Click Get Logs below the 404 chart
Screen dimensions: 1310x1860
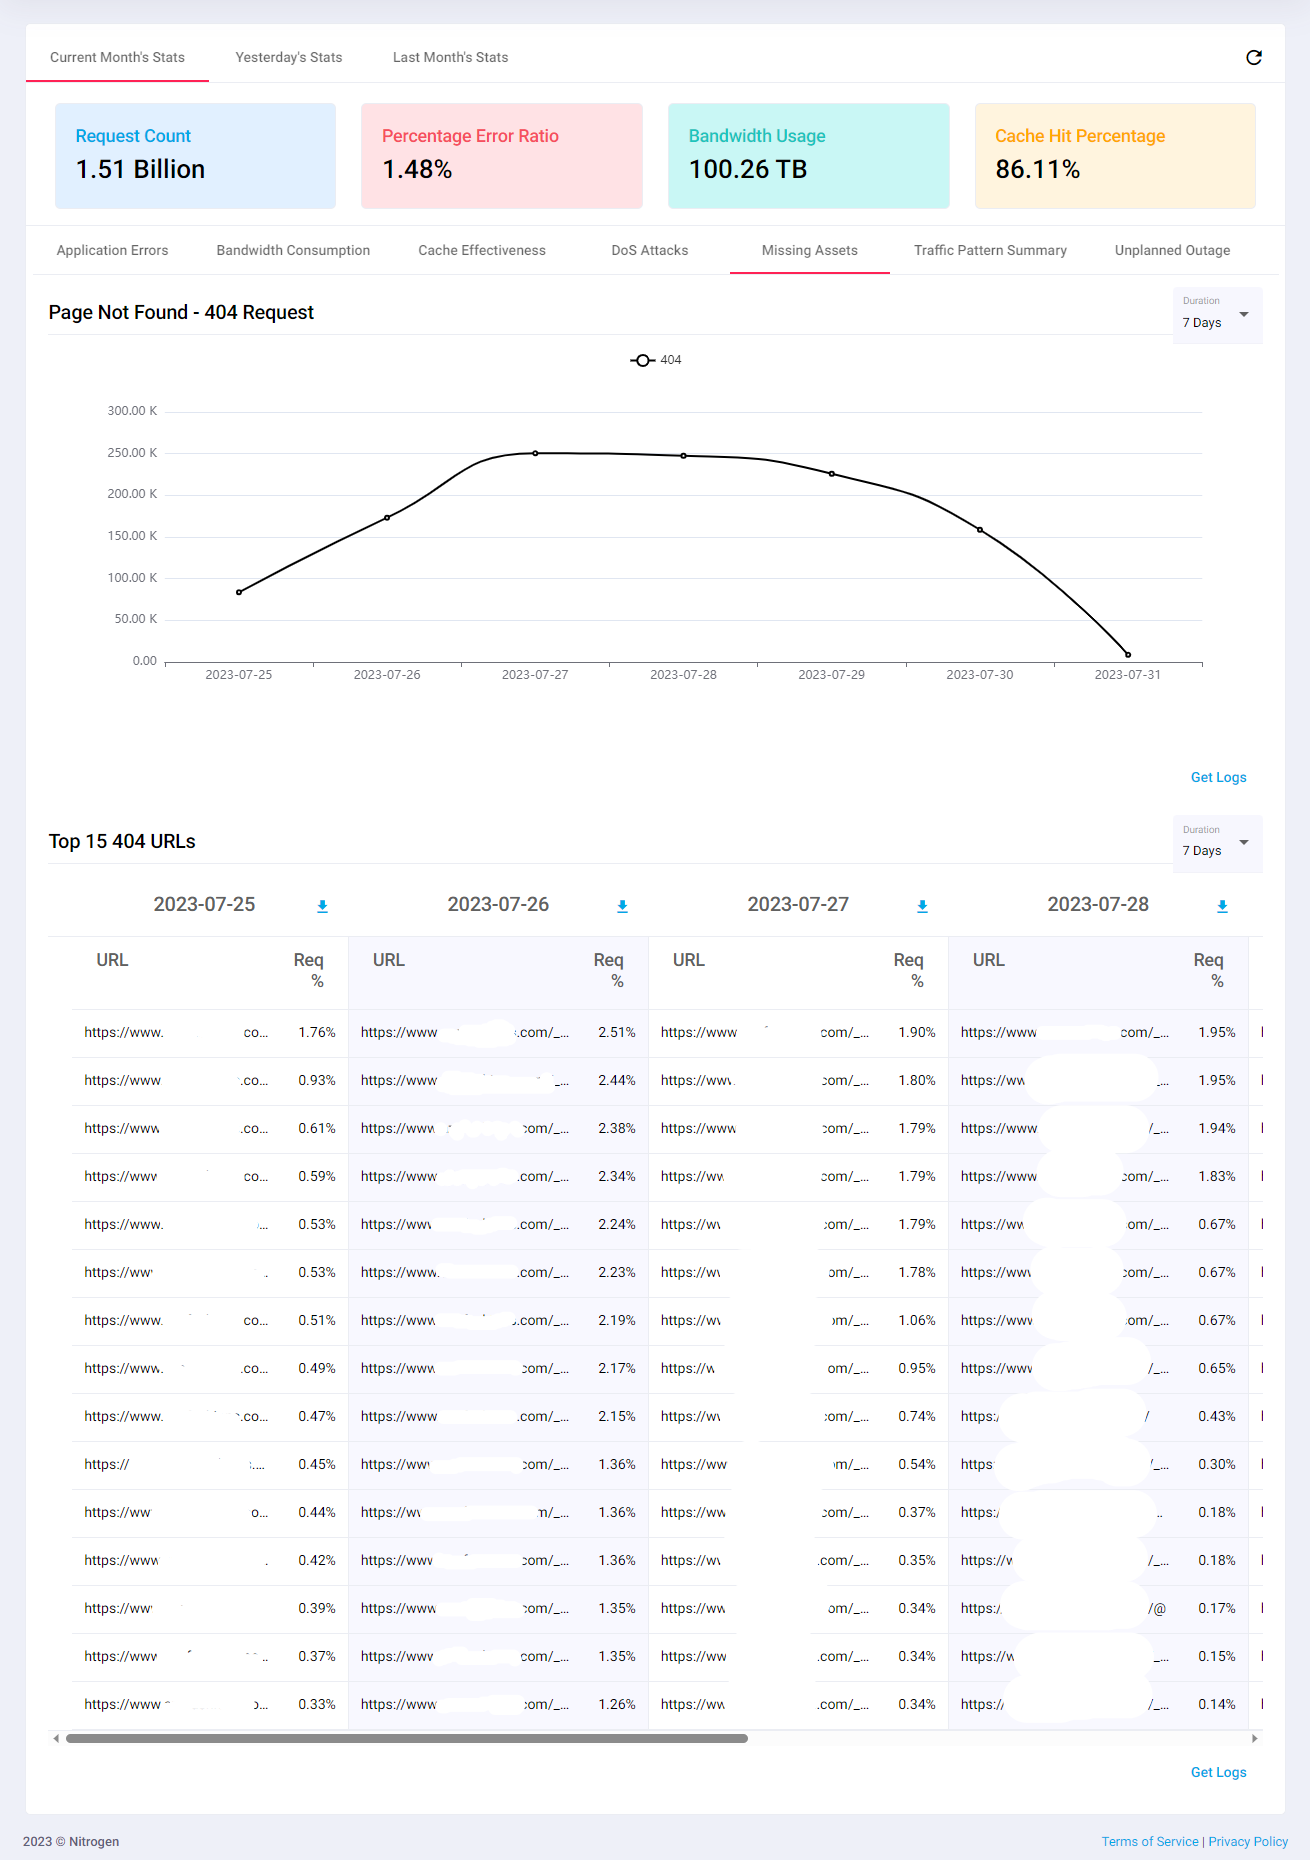point(1218,778)
